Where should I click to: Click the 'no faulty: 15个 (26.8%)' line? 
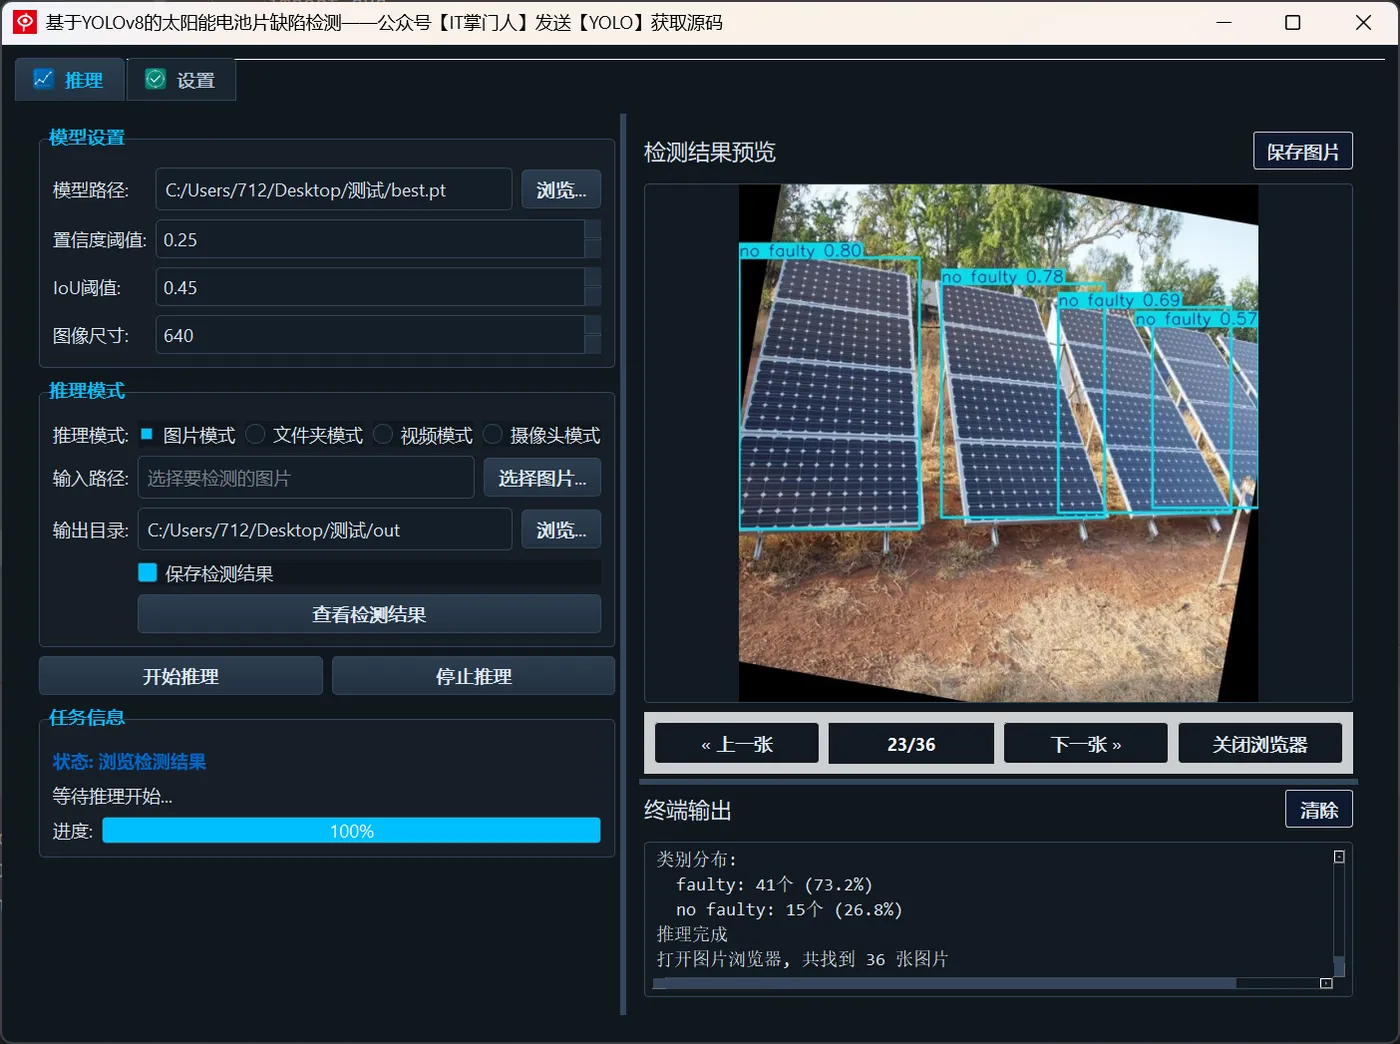pos(789,909)
